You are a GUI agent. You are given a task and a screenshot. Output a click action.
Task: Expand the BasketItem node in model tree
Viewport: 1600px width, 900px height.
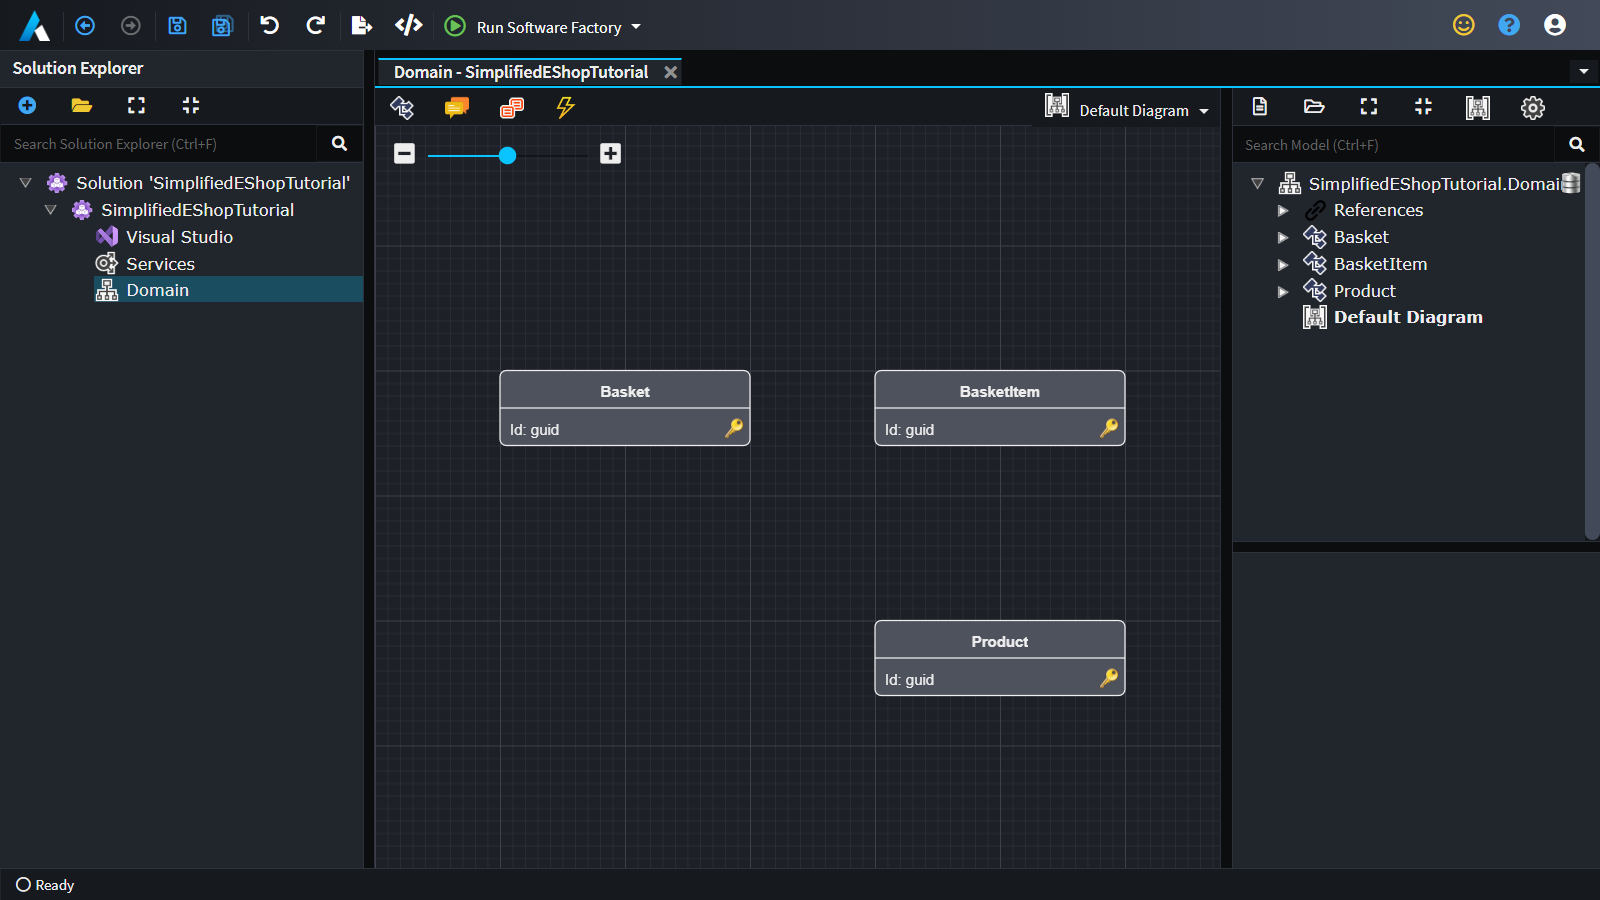(1283, 265)
